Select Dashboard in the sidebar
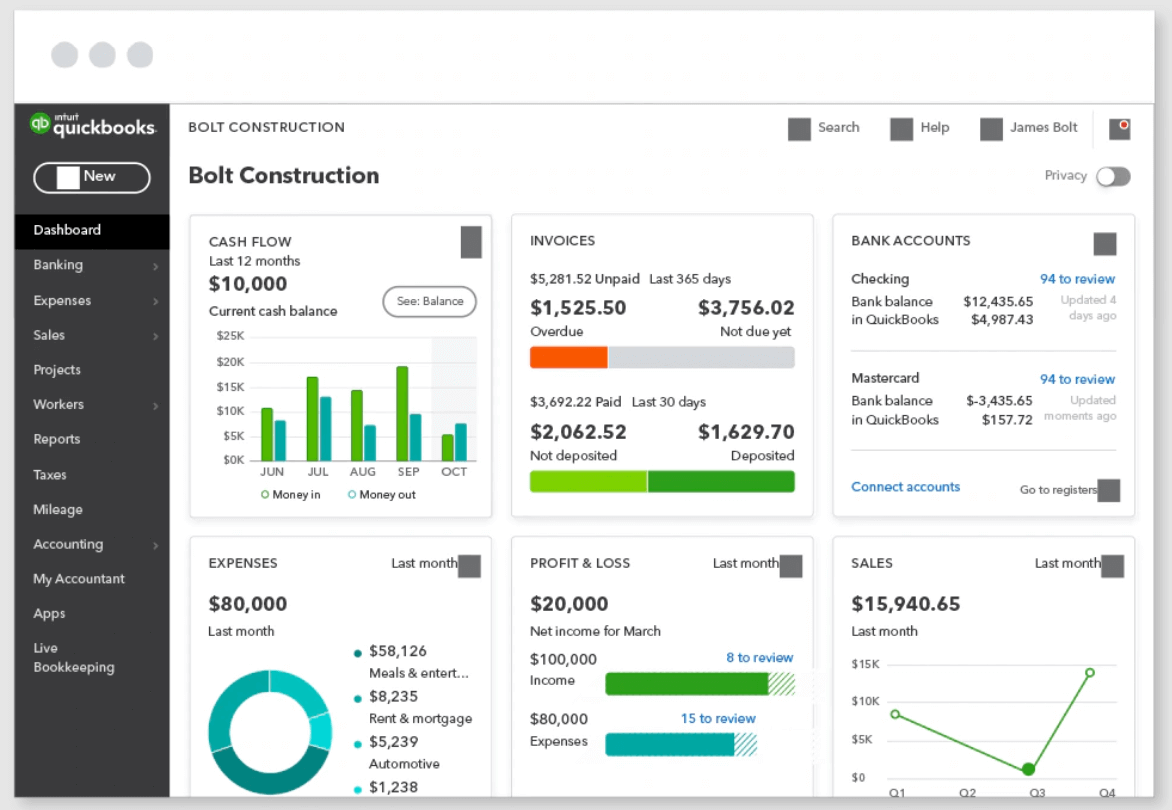 [x=92, y=230]
